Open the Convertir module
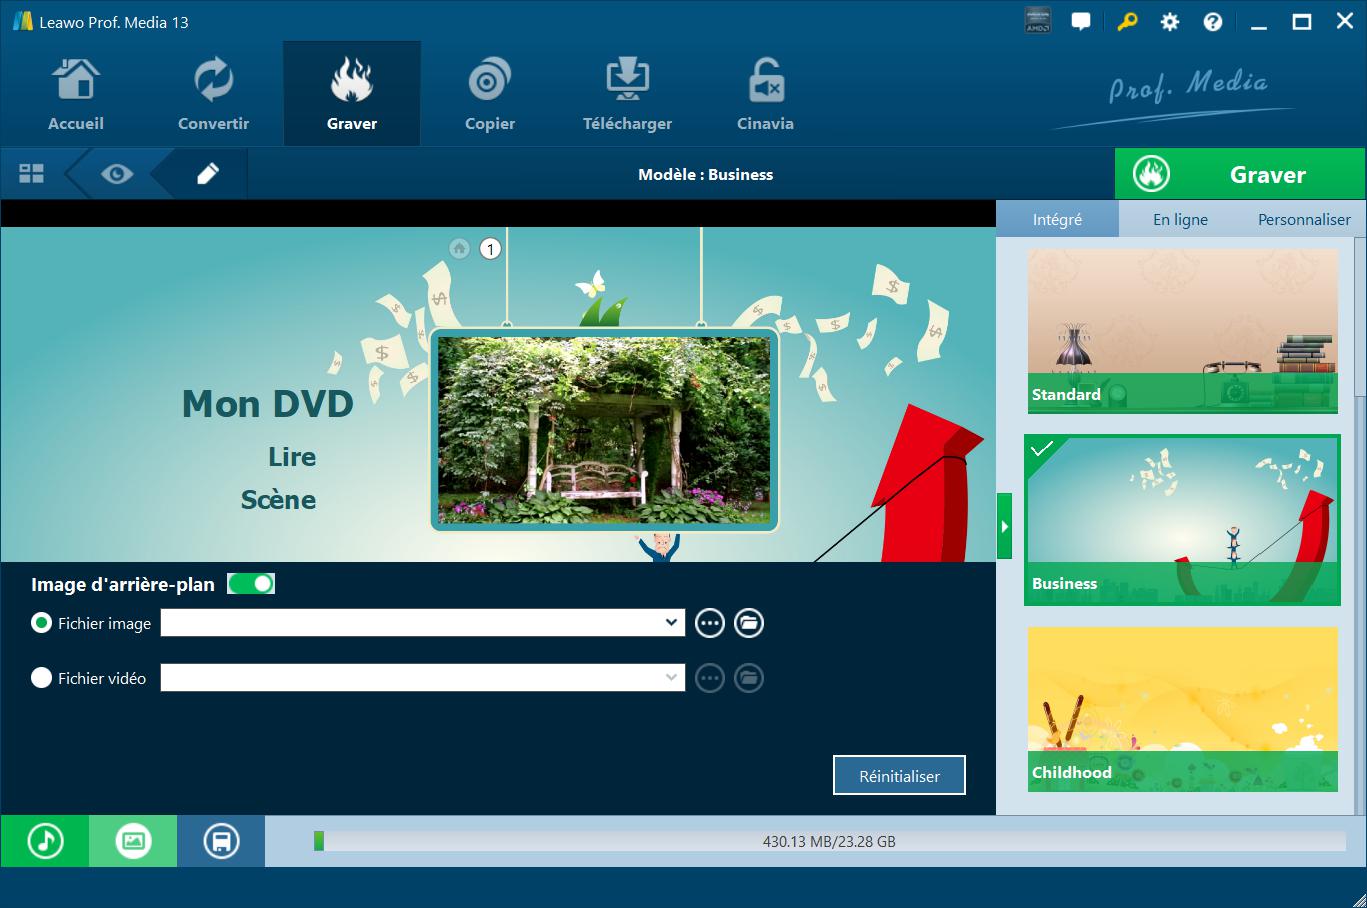 (x=213, y=94)
